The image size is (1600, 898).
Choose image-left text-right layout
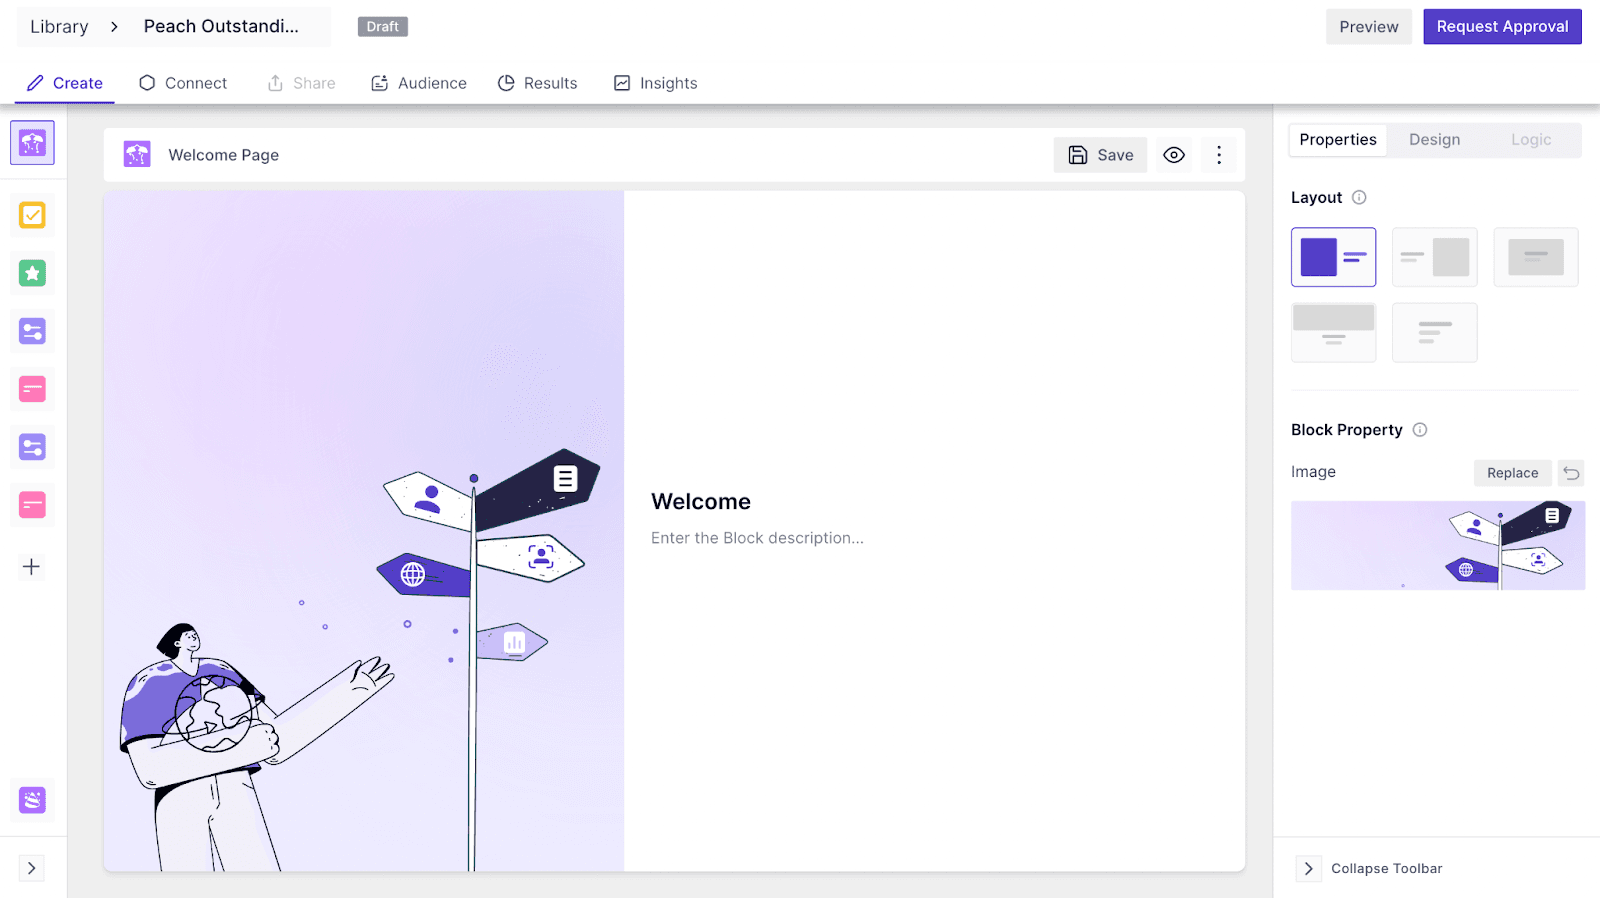coord(1333,257)
